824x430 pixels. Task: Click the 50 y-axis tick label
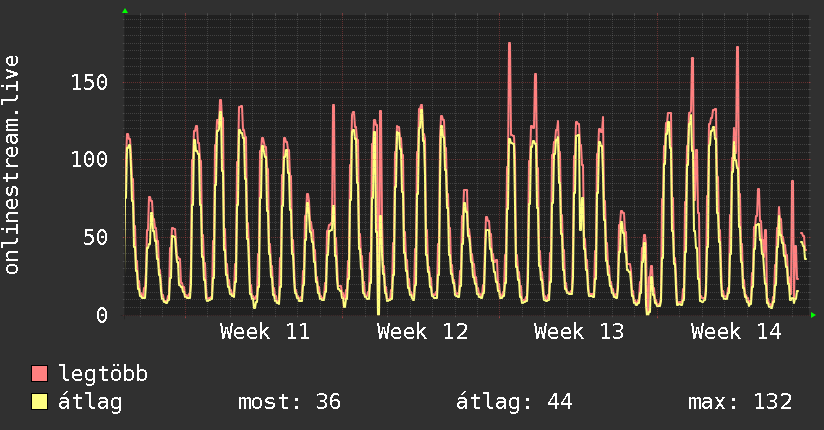pos(96,238)
